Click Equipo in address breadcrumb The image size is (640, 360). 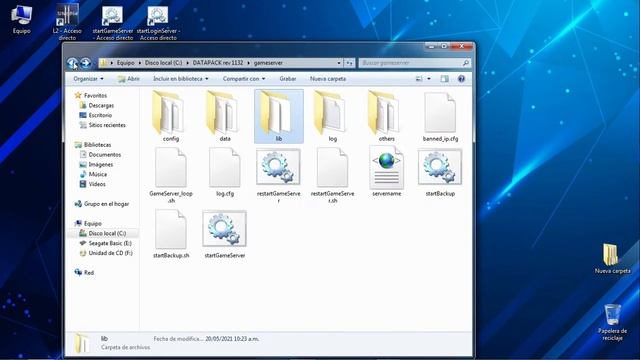[x=125, y=63]
